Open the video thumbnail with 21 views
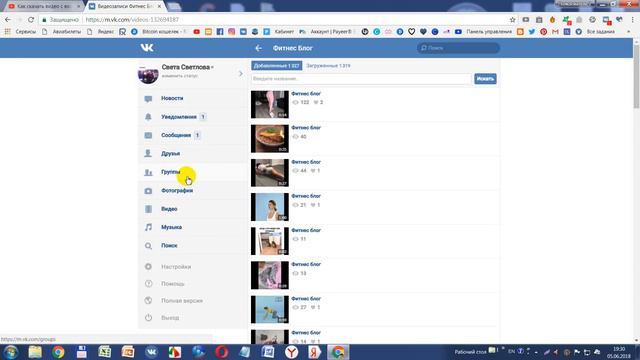This screenshot has width=640, height=360. click(x=269, y=207)
